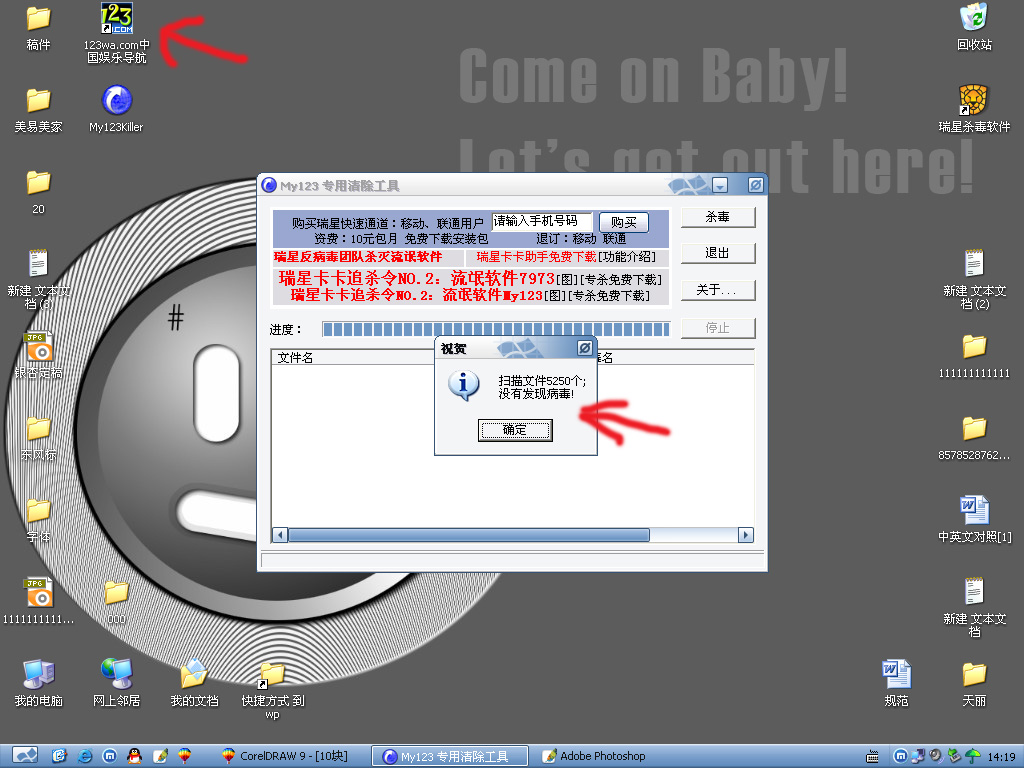The height and width of the screenshot is (768, 1024).
Task: Click the file list left scroll arrow
Action: coord(280,536)
